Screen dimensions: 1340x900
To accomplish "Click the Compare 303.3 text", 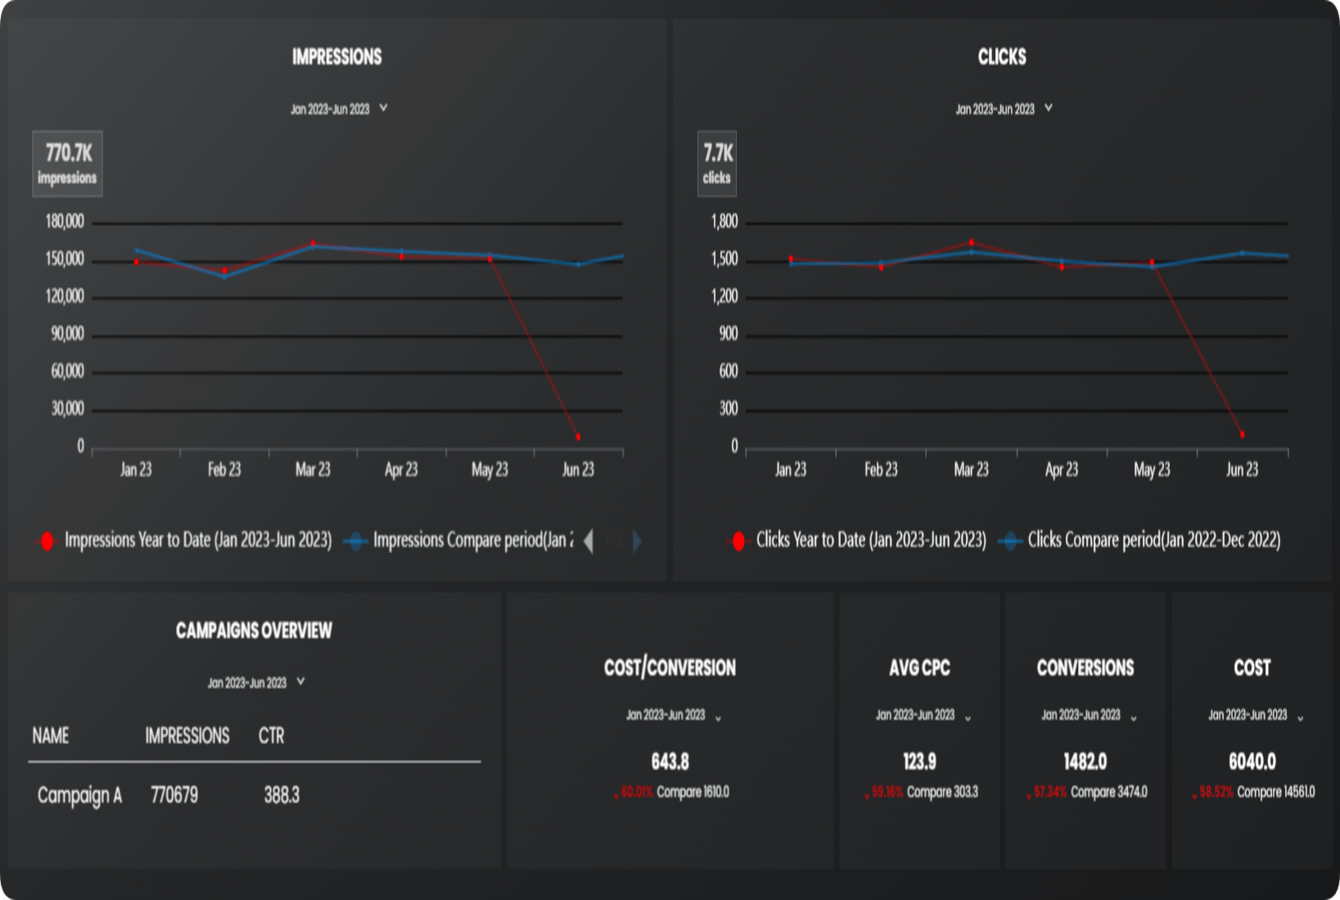I will [x=942, y=792].
